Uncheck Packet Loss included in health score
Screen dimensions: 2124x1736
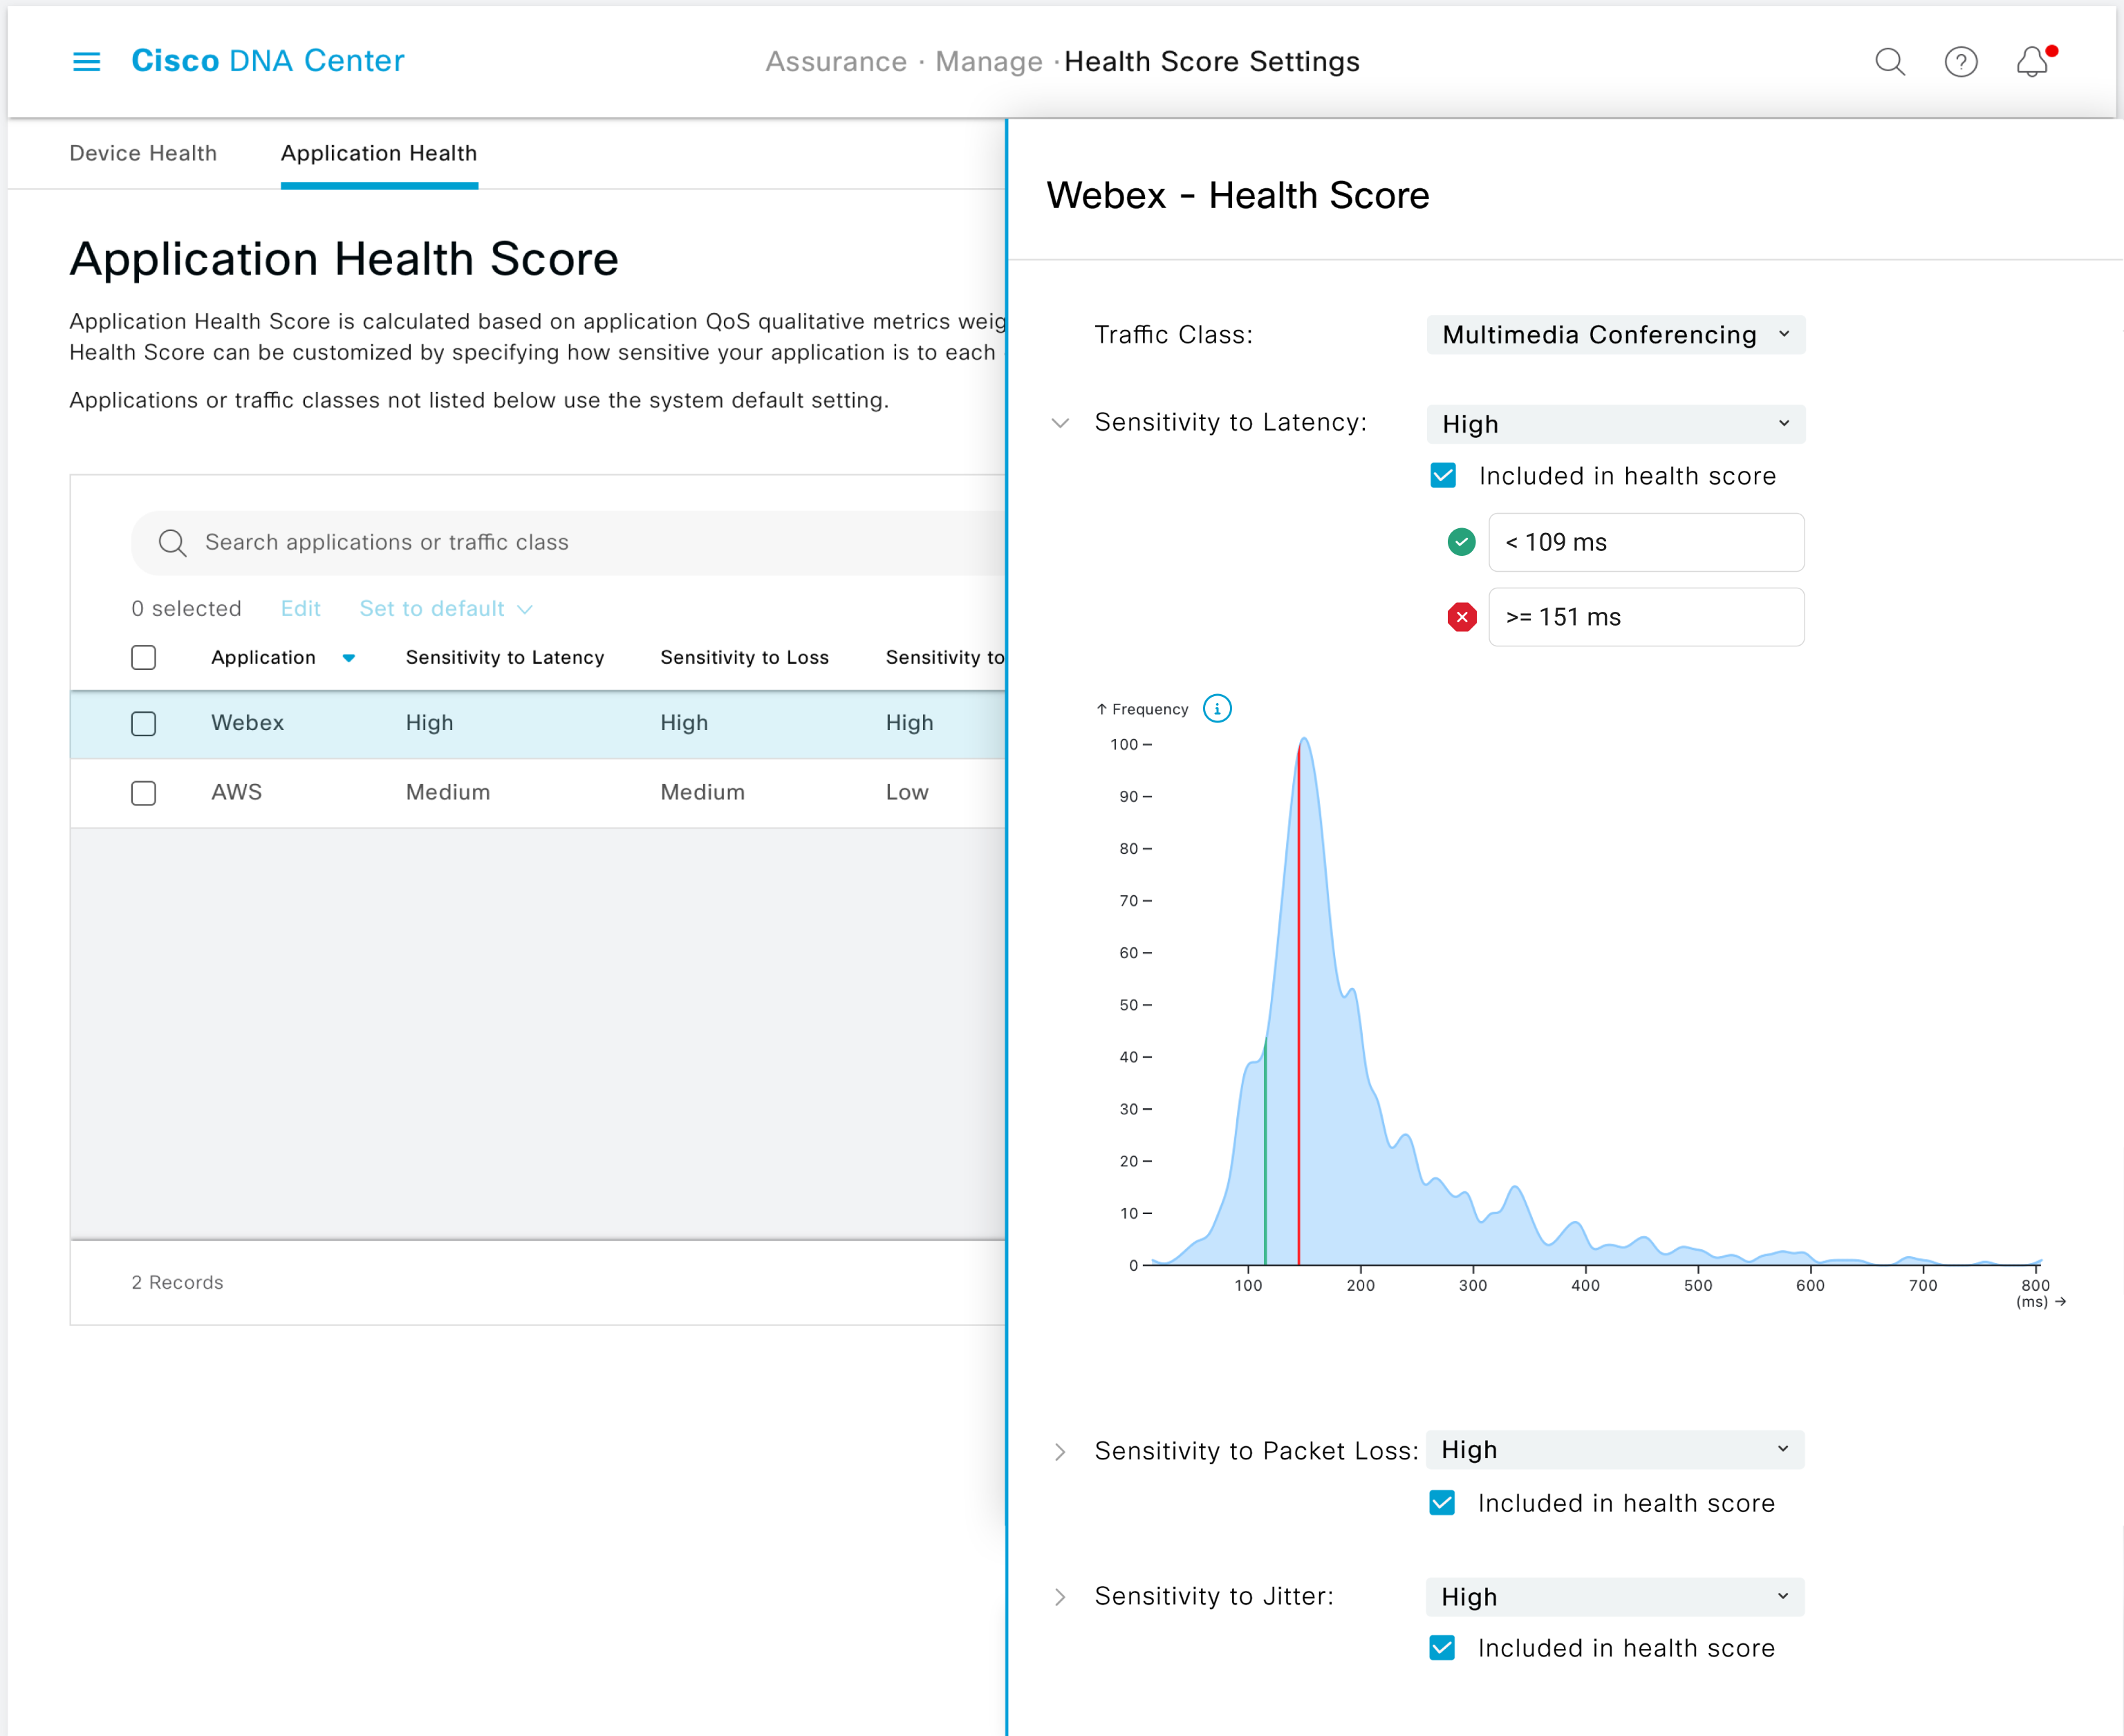[1442, 1502]
